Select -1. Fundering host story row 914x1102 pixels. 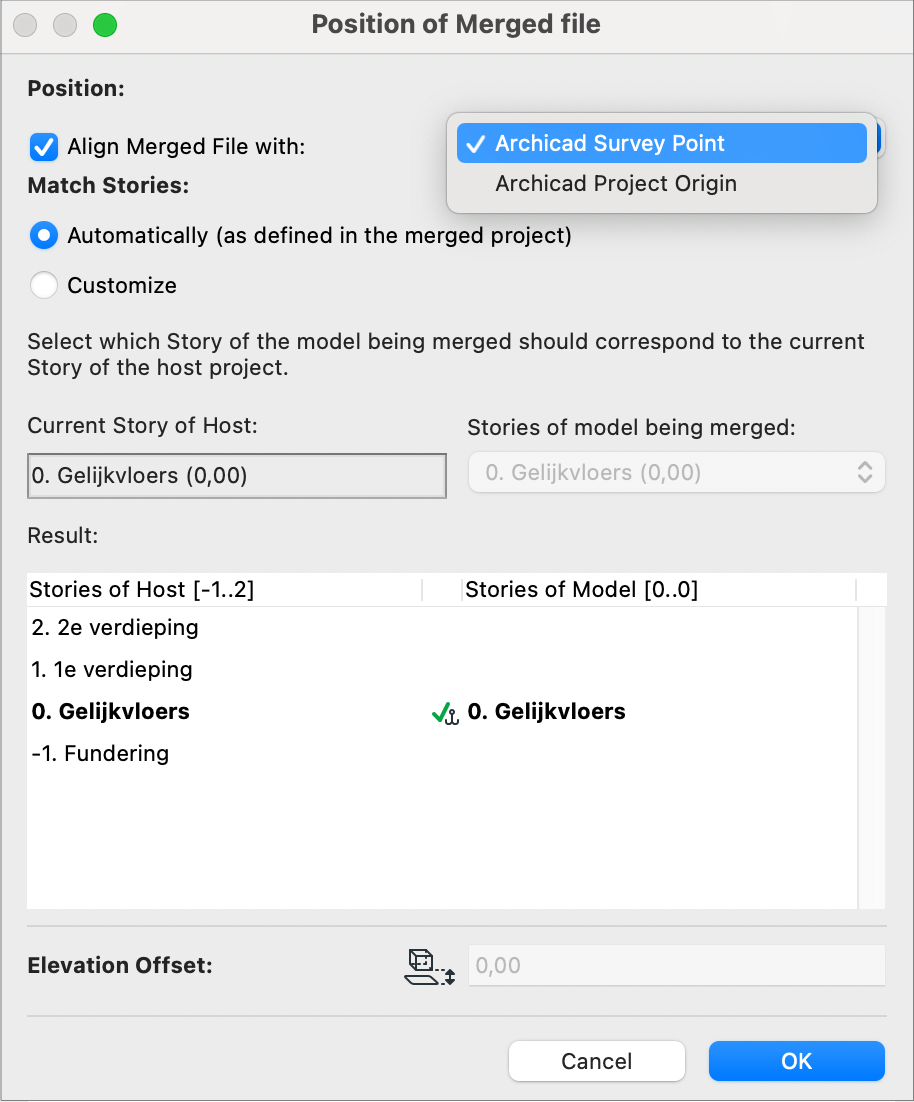tap(442, 754)
